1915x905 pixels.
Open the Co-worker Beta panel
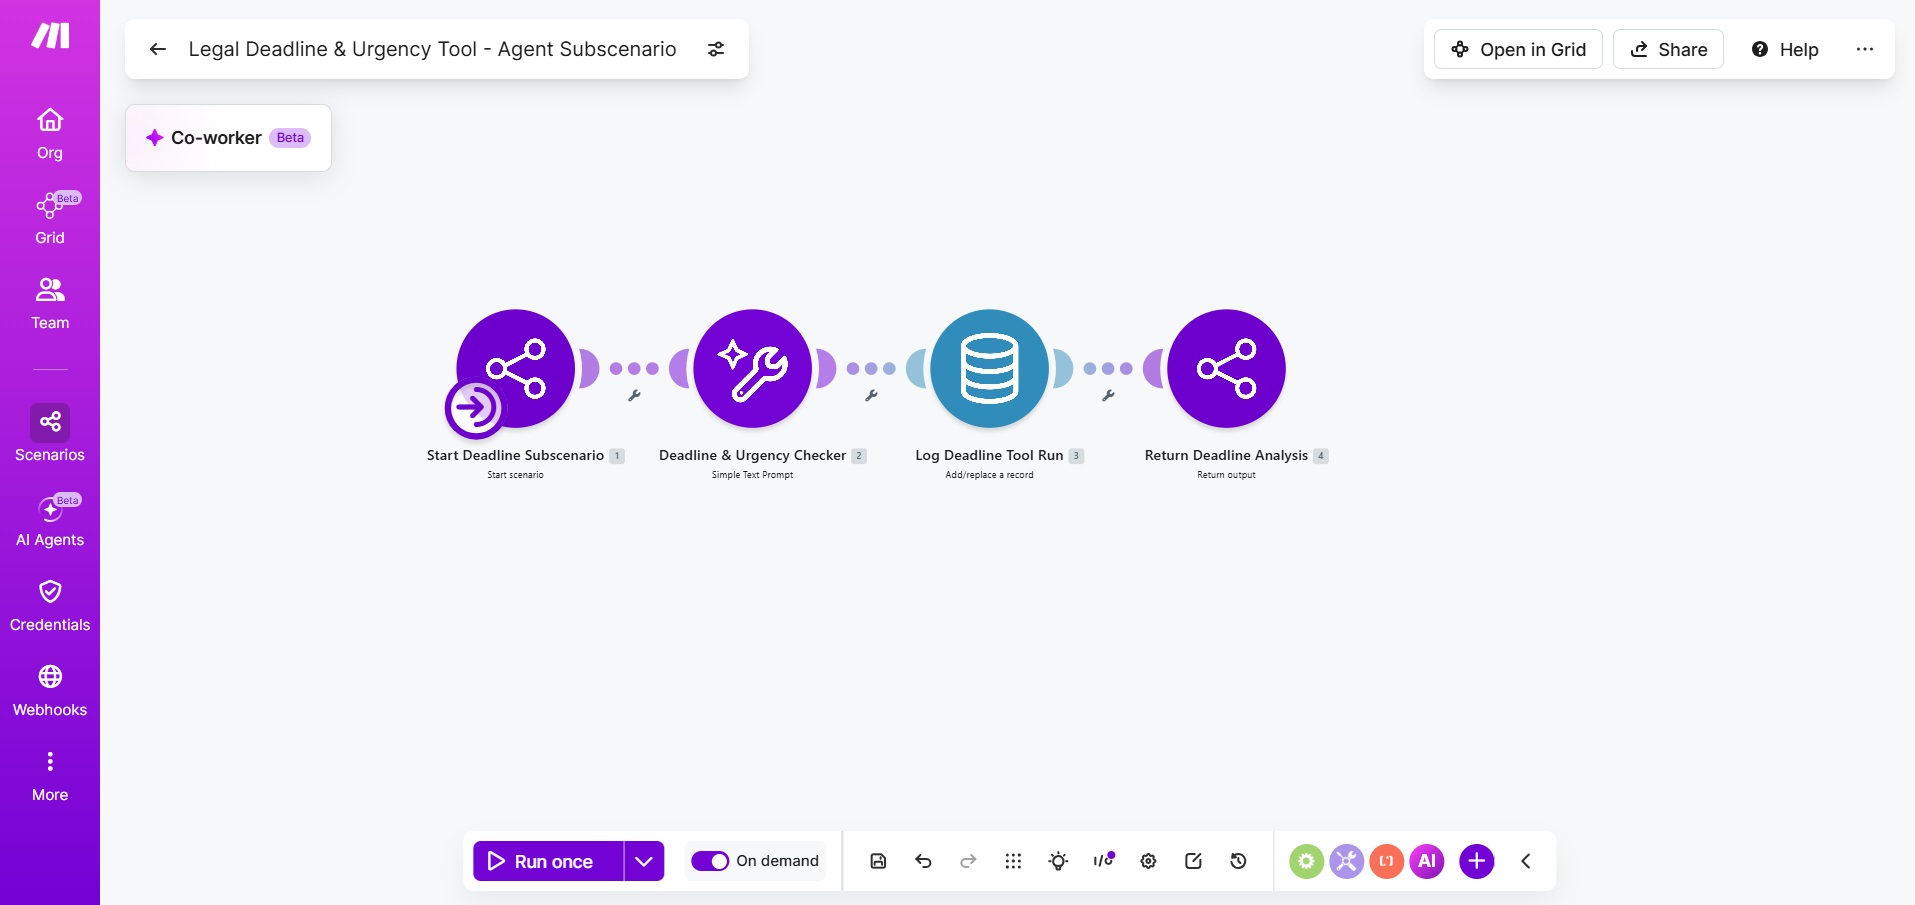pos(228,138)
